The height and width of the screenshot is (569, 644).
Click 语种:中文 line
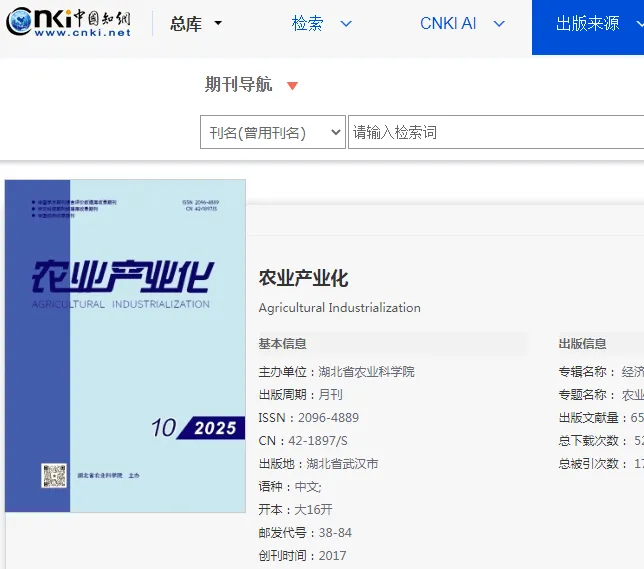point(290,487)
